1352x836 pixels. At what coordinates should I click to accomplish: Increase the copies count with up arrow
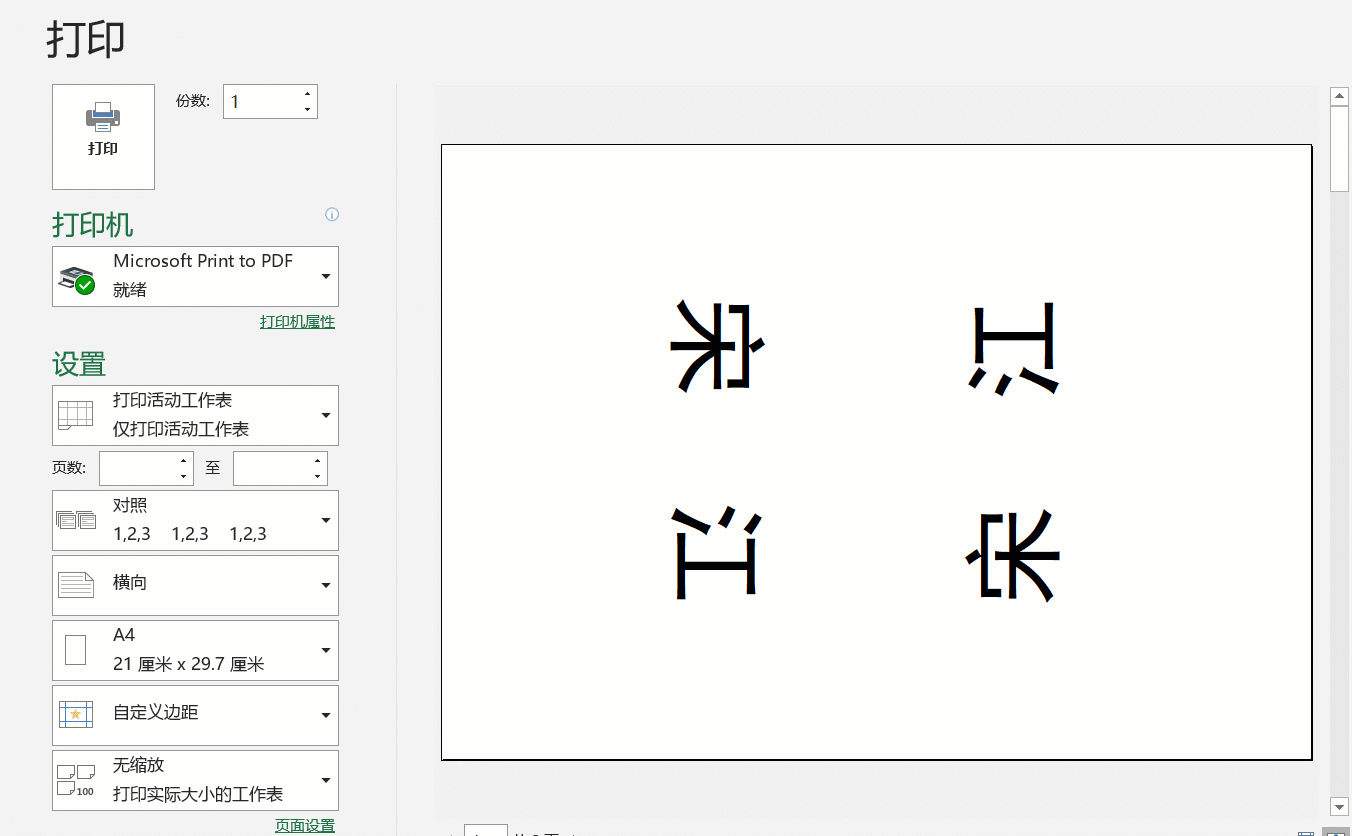(307, 94)
